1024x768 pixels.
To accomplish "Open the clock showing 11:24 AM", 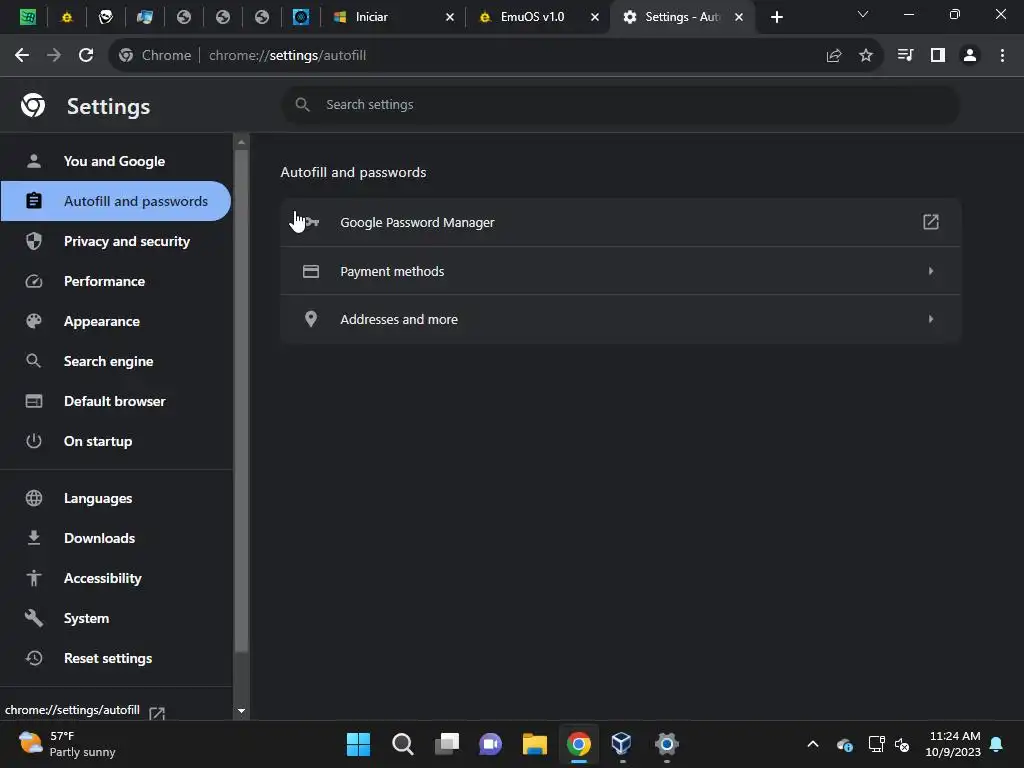I will [x=953, y=744].
